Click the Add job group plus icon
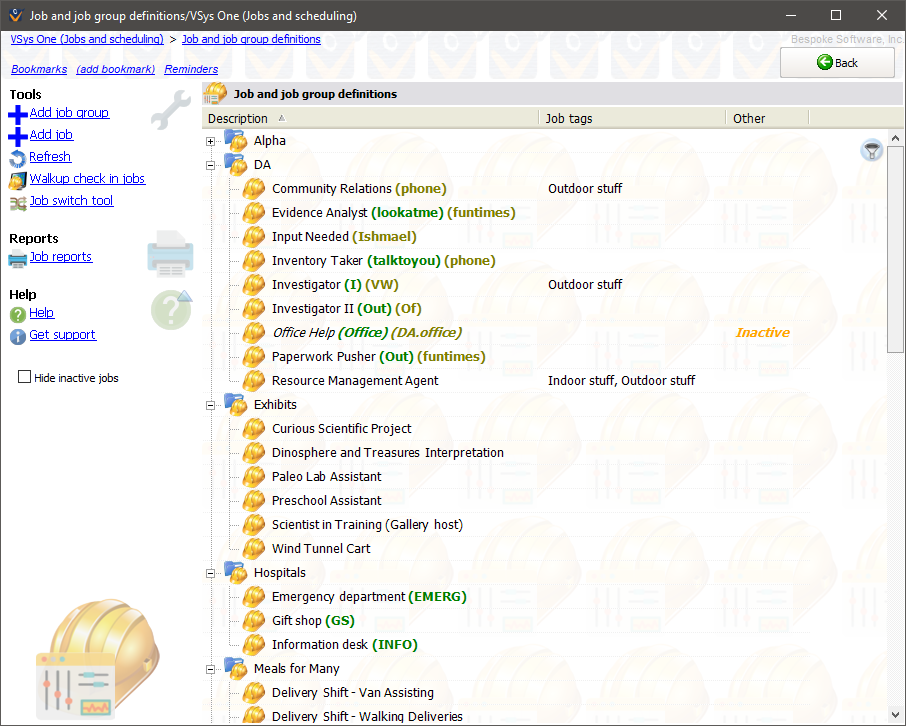 point(17,112)
